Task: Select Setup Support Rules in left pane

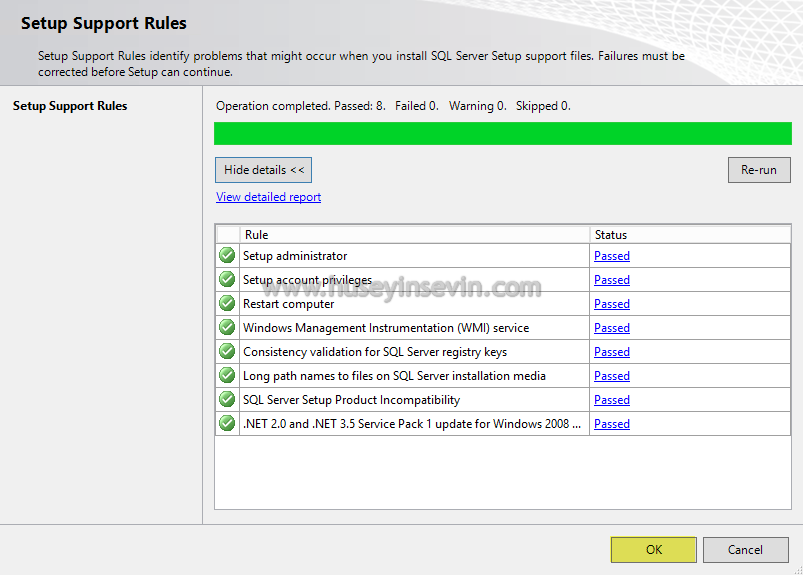Action: tap(70, 106)
